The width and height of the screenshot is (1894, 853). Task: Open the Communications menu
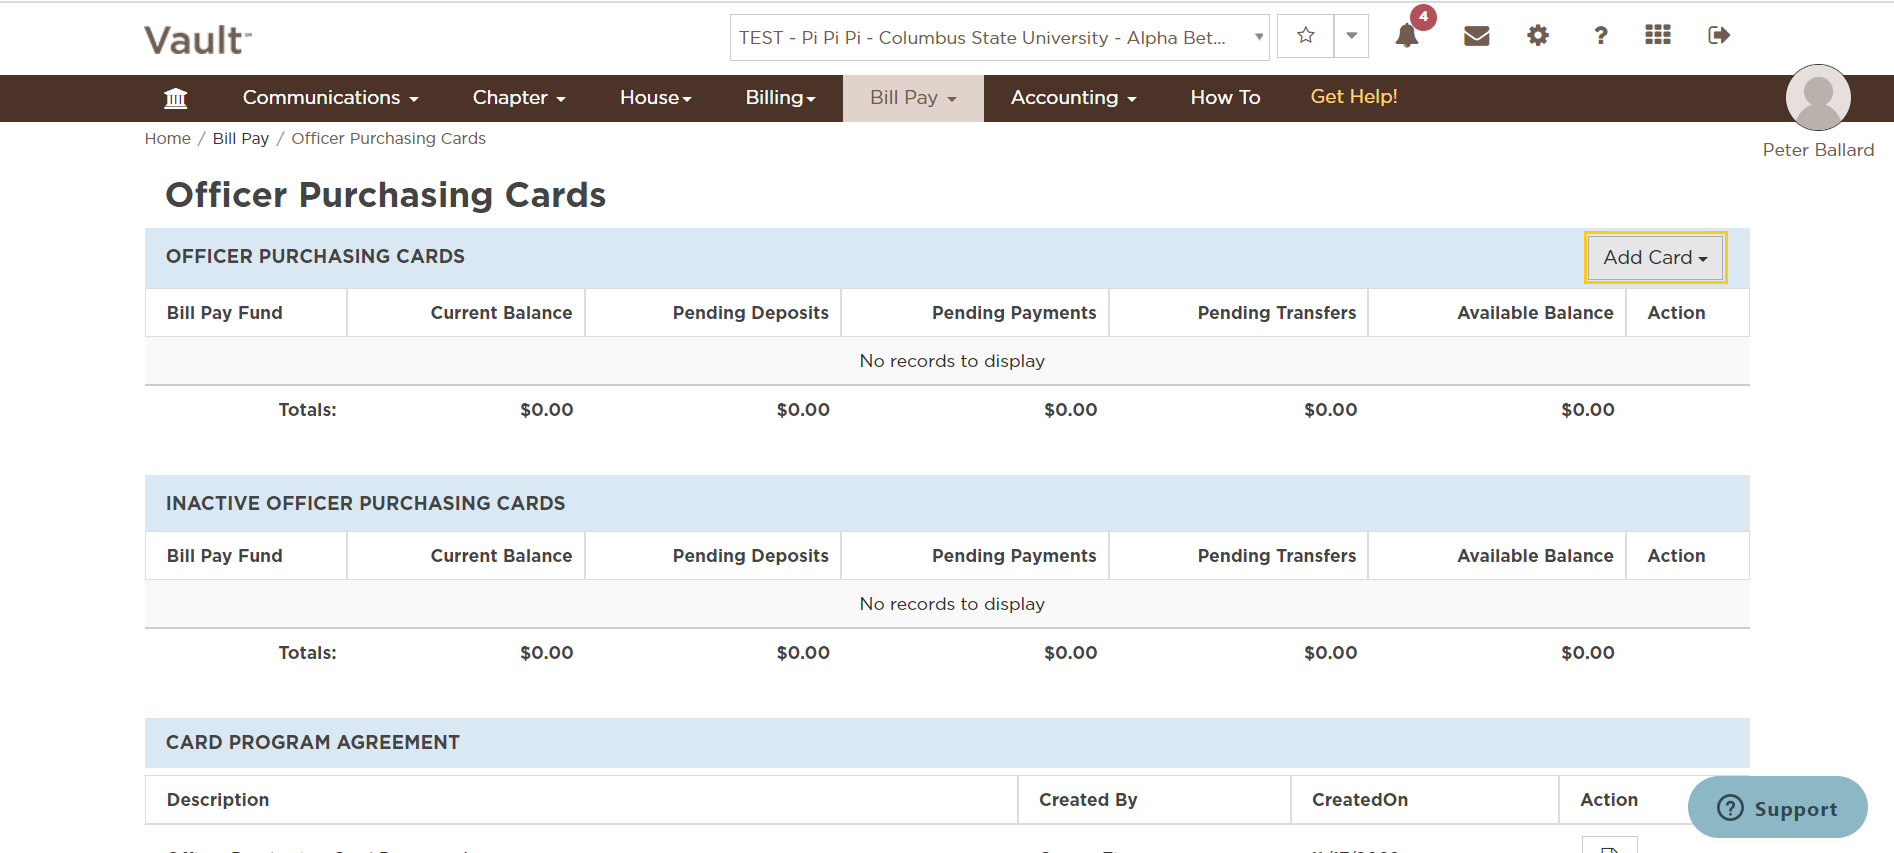pos(330,98)
